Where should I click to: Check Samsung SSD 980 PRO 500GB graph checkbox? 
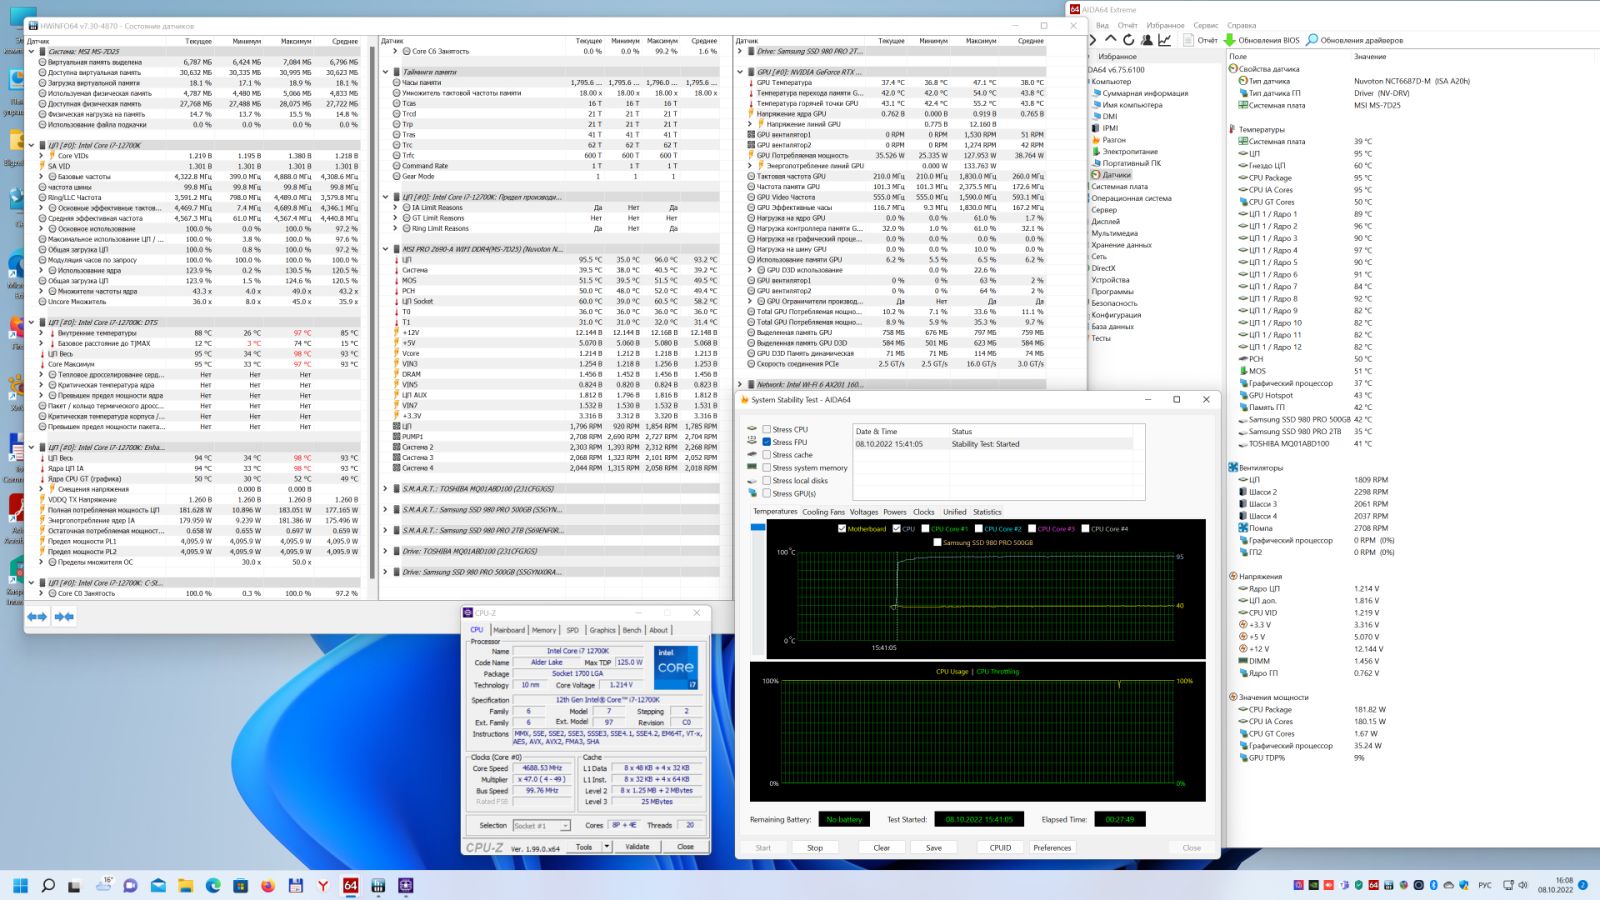pyautogui.click(x=937, y=543)
